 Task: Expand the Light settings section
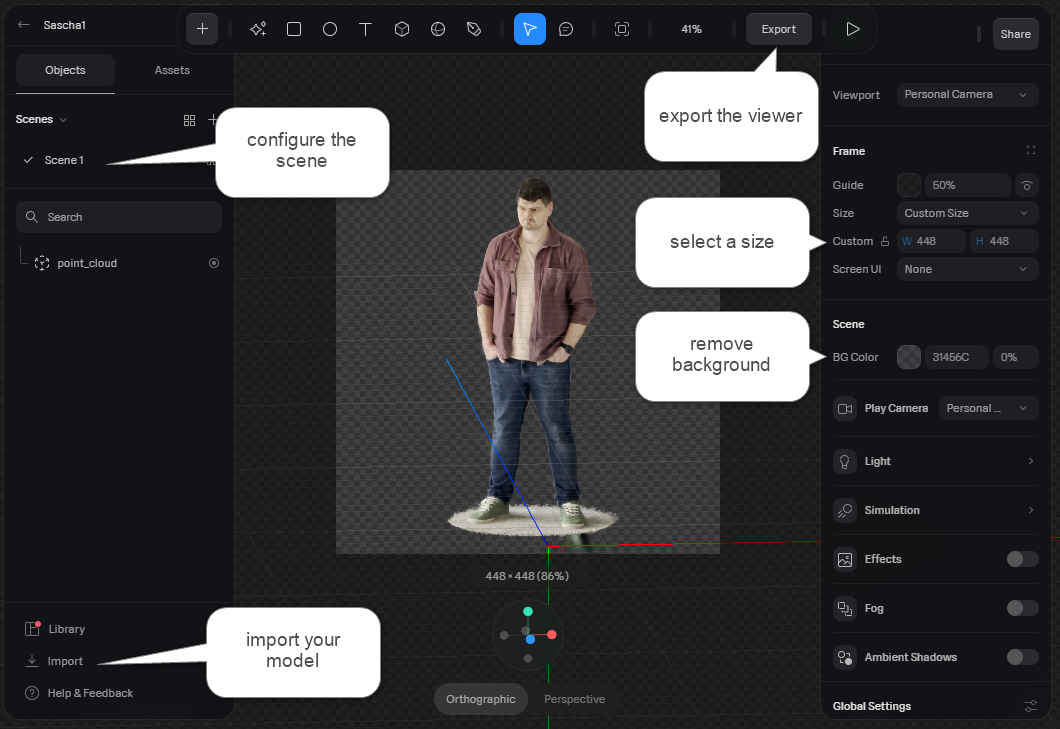click(935, 461)
